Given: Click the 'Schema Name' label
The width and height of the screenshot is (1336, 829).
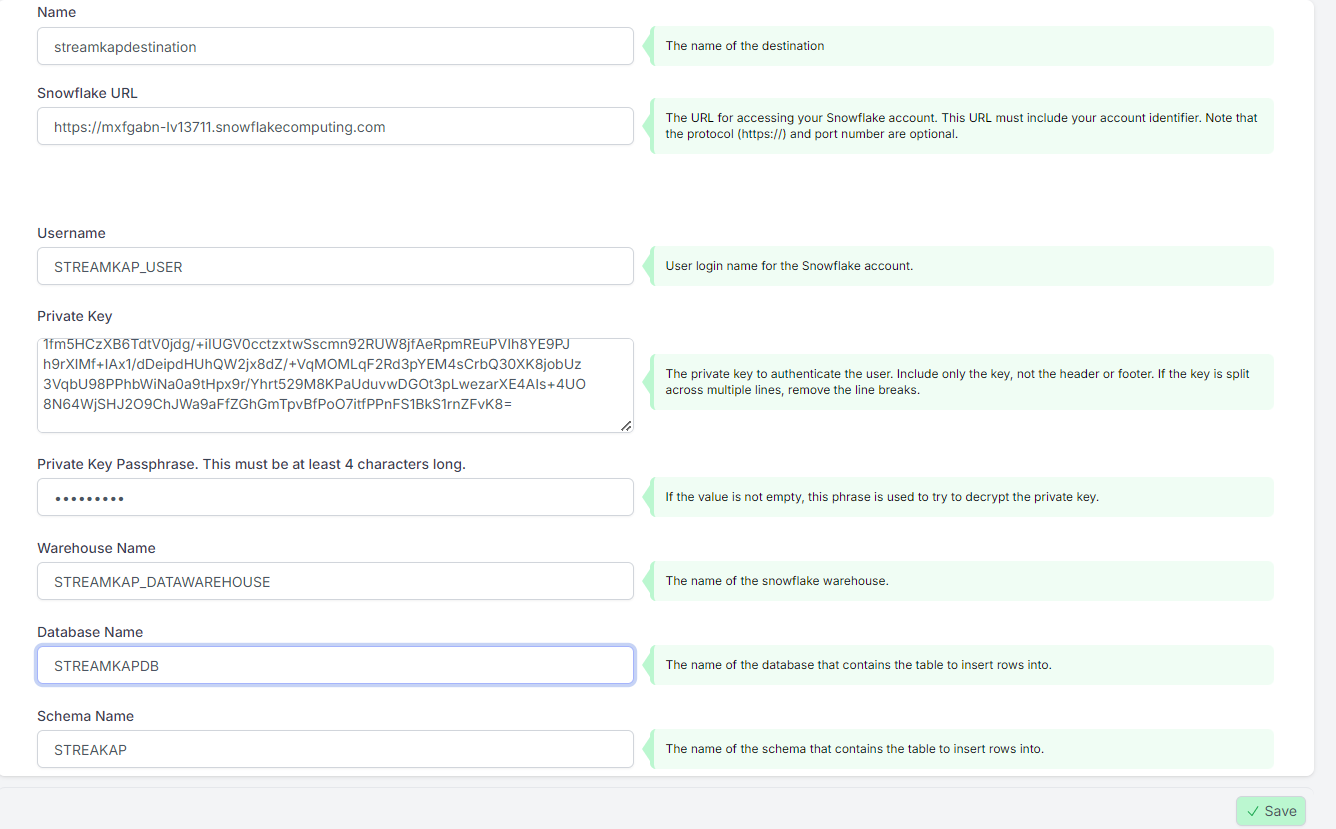Looking at the screenshot, I should (85, 716).
